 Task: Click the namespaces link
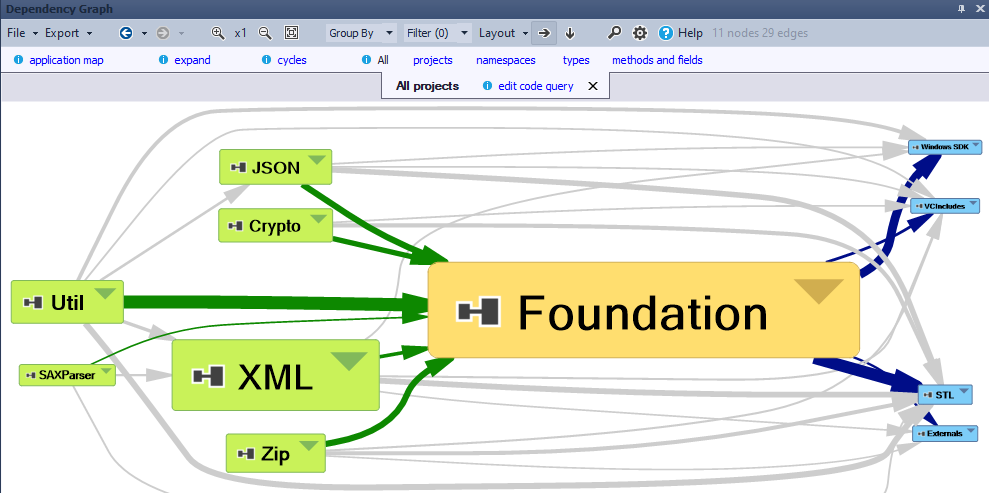(506, 61)
